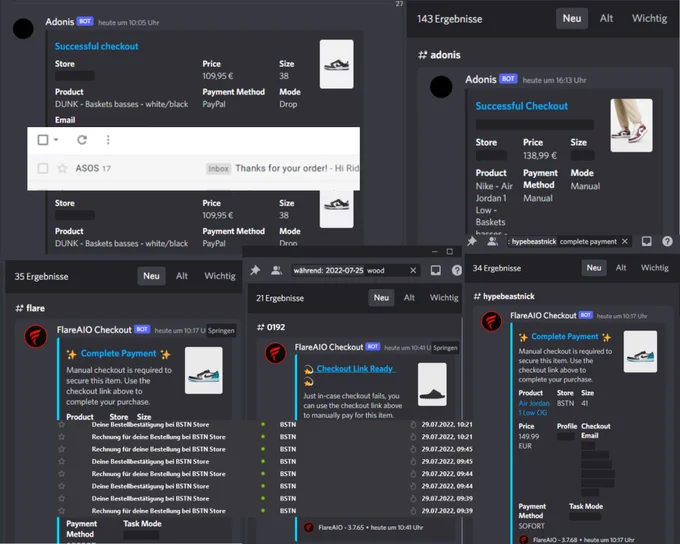Open sneaker thumbnail in hypebeastnick result
Image resolution: width=680 pixels, height=544 pixels.
coord(640,351)
